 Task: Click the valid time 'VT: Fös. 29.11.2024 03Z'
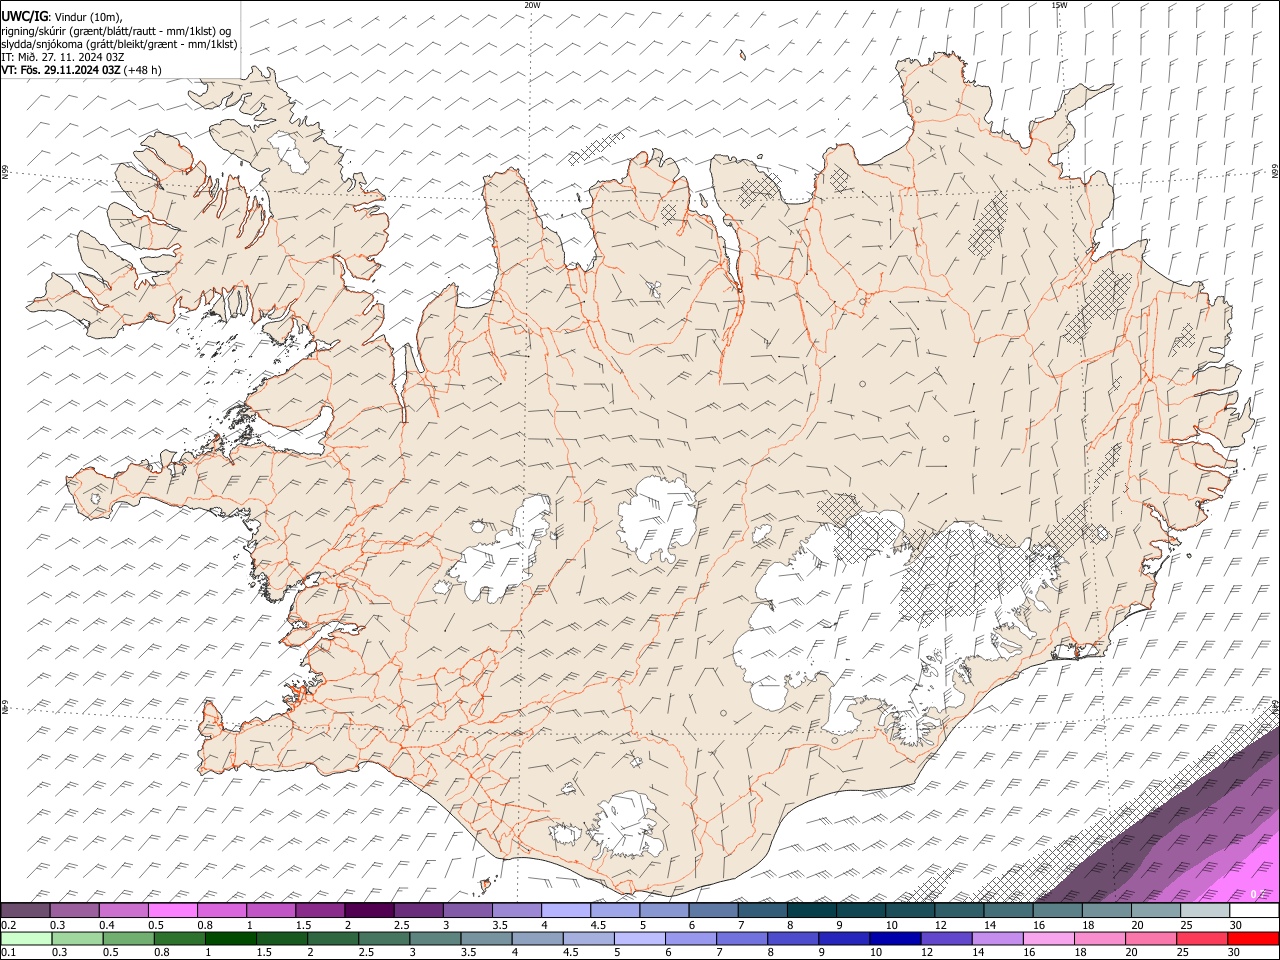coord(61,70)
